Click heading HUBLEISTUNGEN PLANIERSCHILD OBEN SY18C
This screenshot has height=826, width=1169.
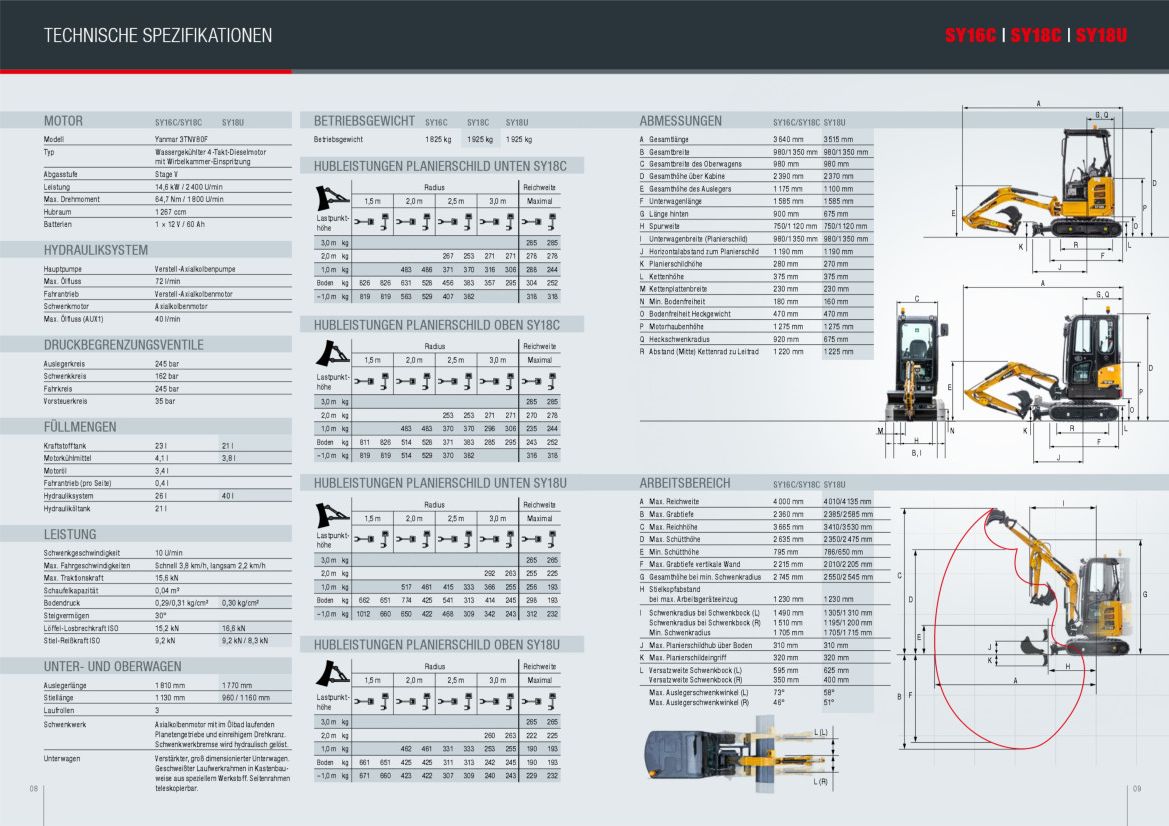437,325
